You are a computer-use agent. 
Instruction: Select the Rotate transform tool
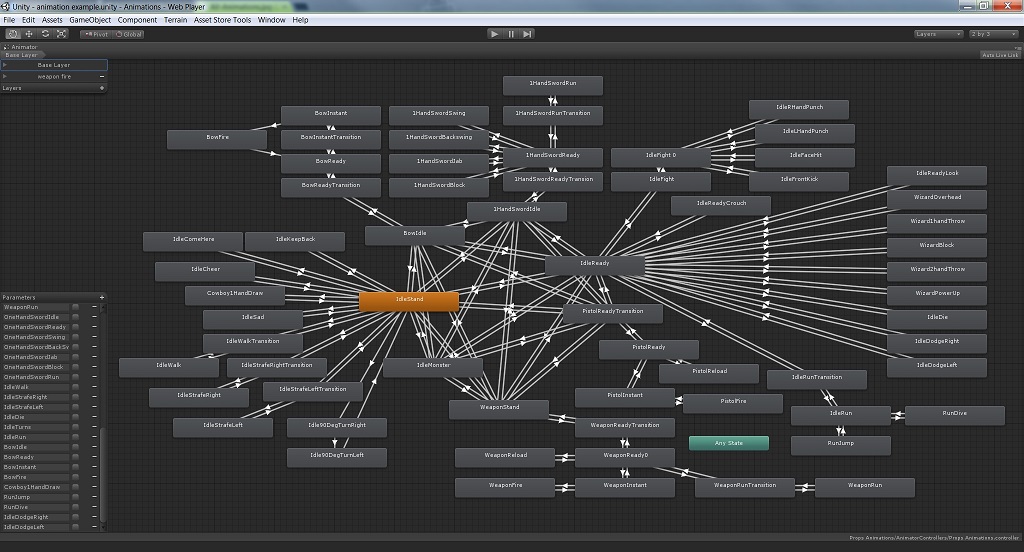pyautogui.click(x=46, y=34)
